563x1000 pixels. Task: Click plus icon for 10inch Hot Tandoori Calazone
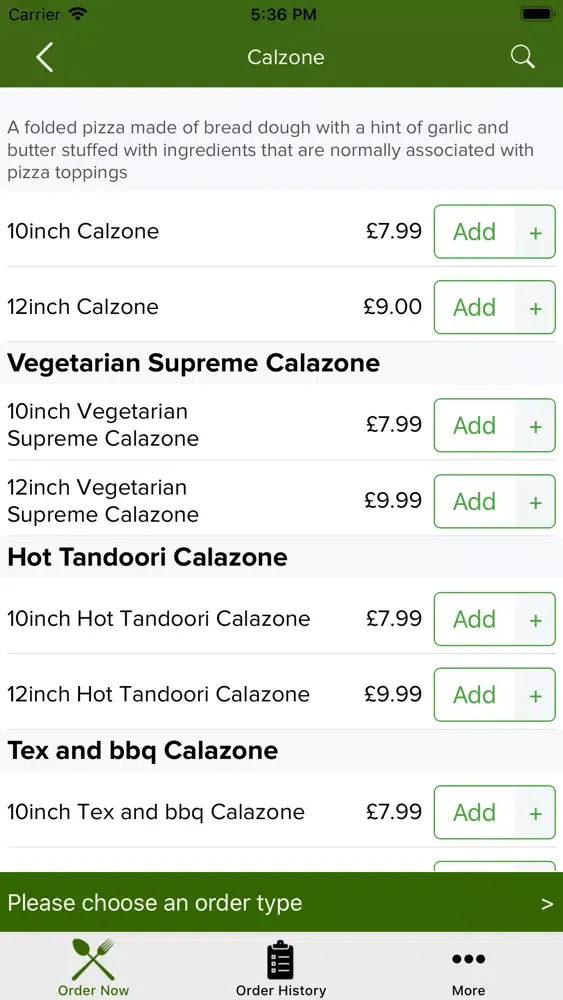pyautogui.click(x=536, y=619)
